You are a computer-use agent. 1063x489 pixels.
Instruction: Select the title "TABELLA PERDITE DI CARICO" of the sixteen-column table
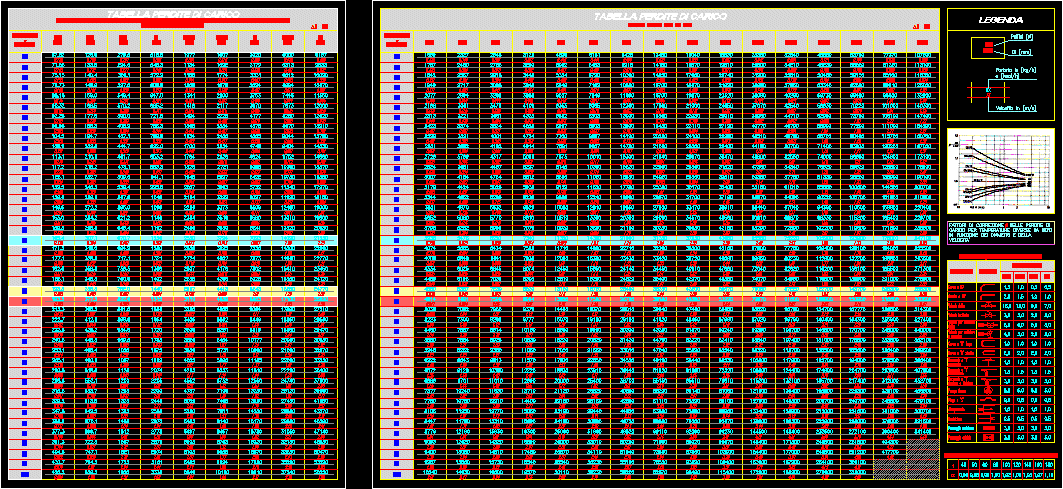660,16
